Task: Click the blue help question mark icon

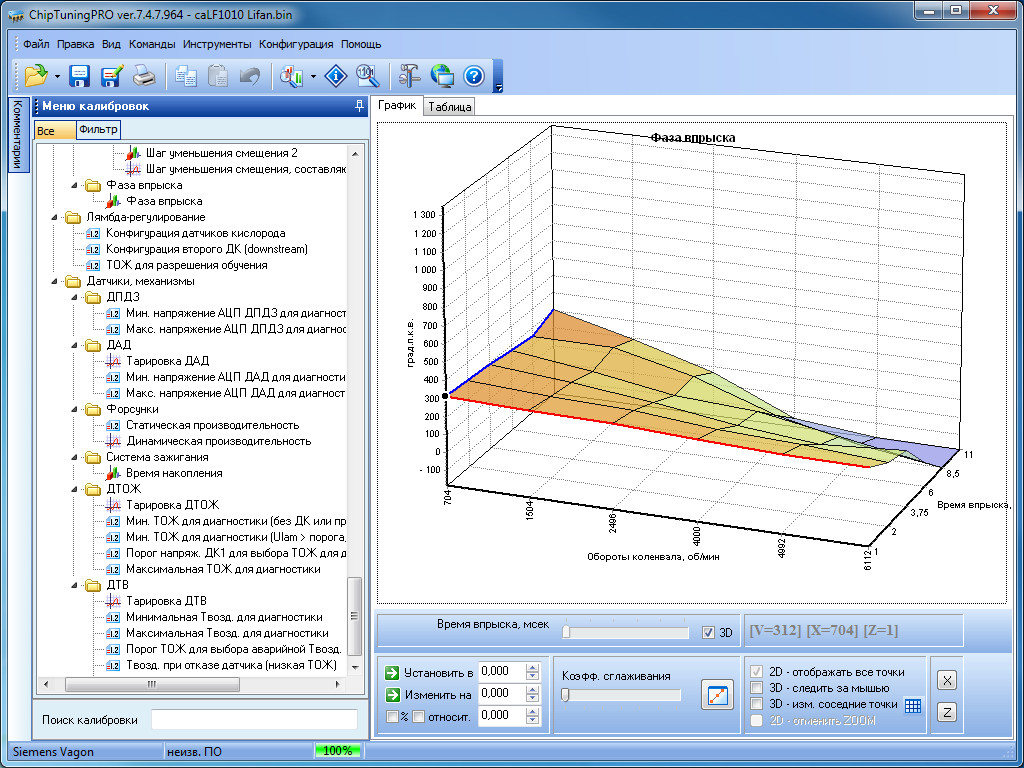Action: pyautogui.click(x=474, y=76)
